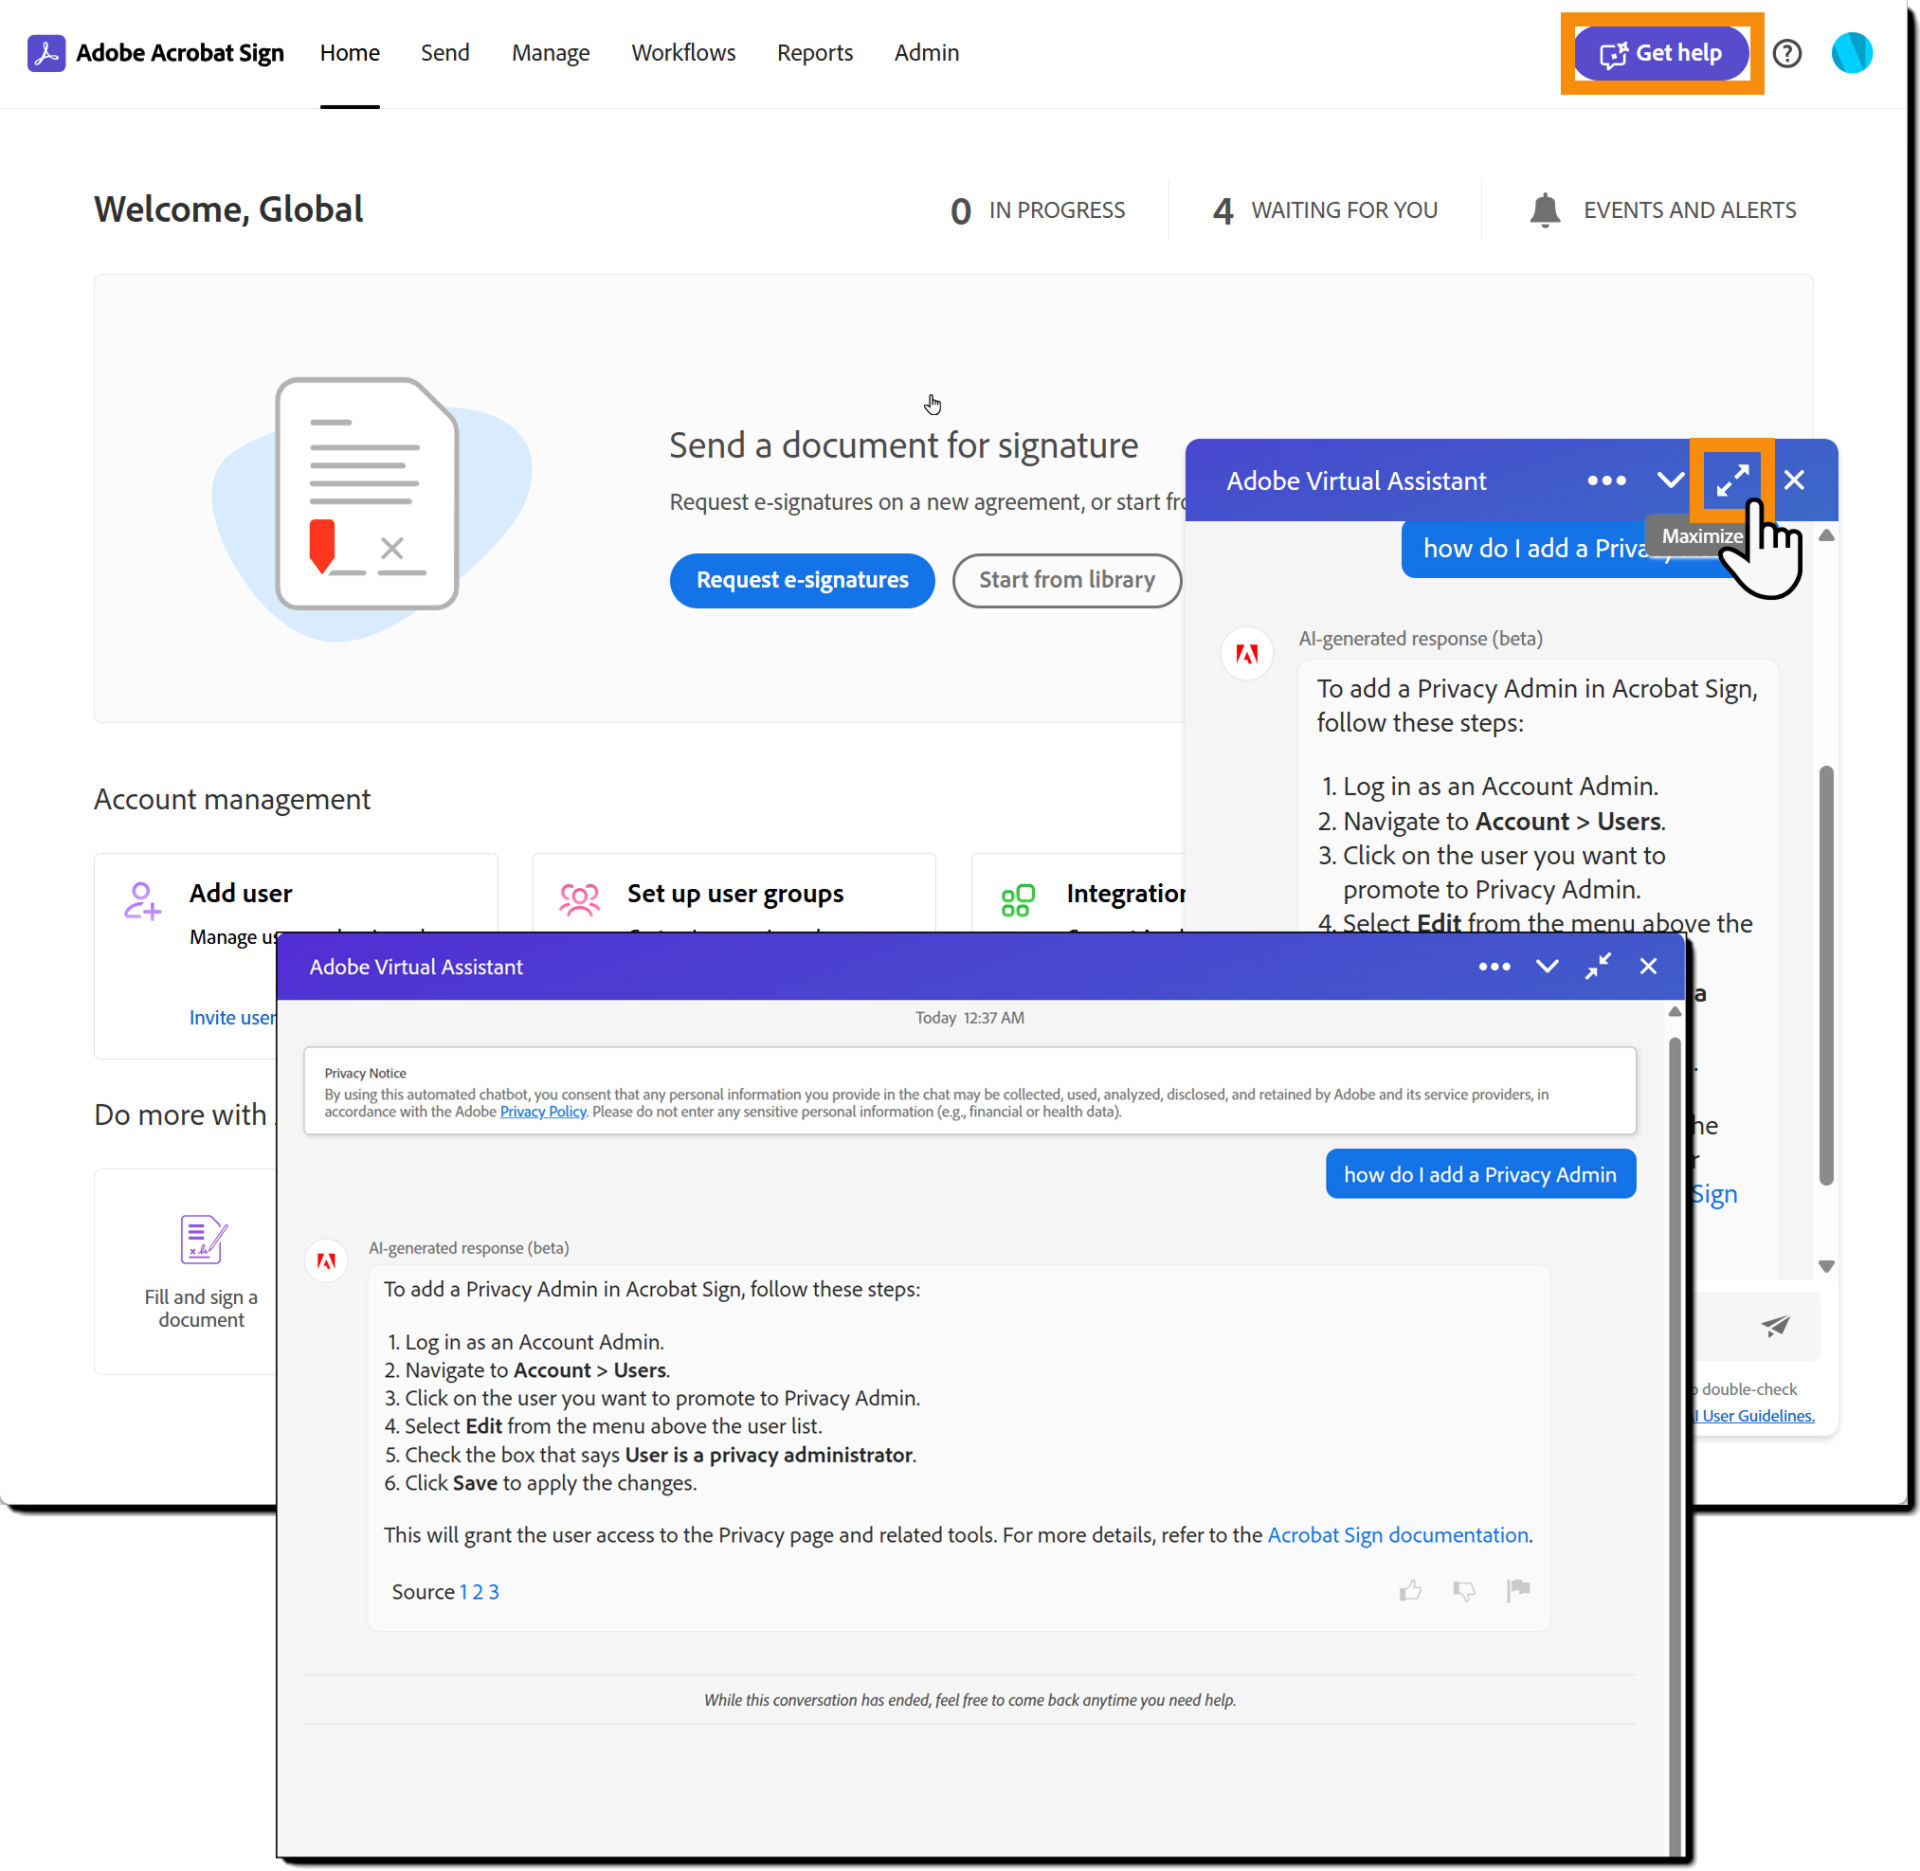Image resolution: width=1920 pixels, height=1871 pixels.
Task: Open source link 1
Action: [463, 1591]
